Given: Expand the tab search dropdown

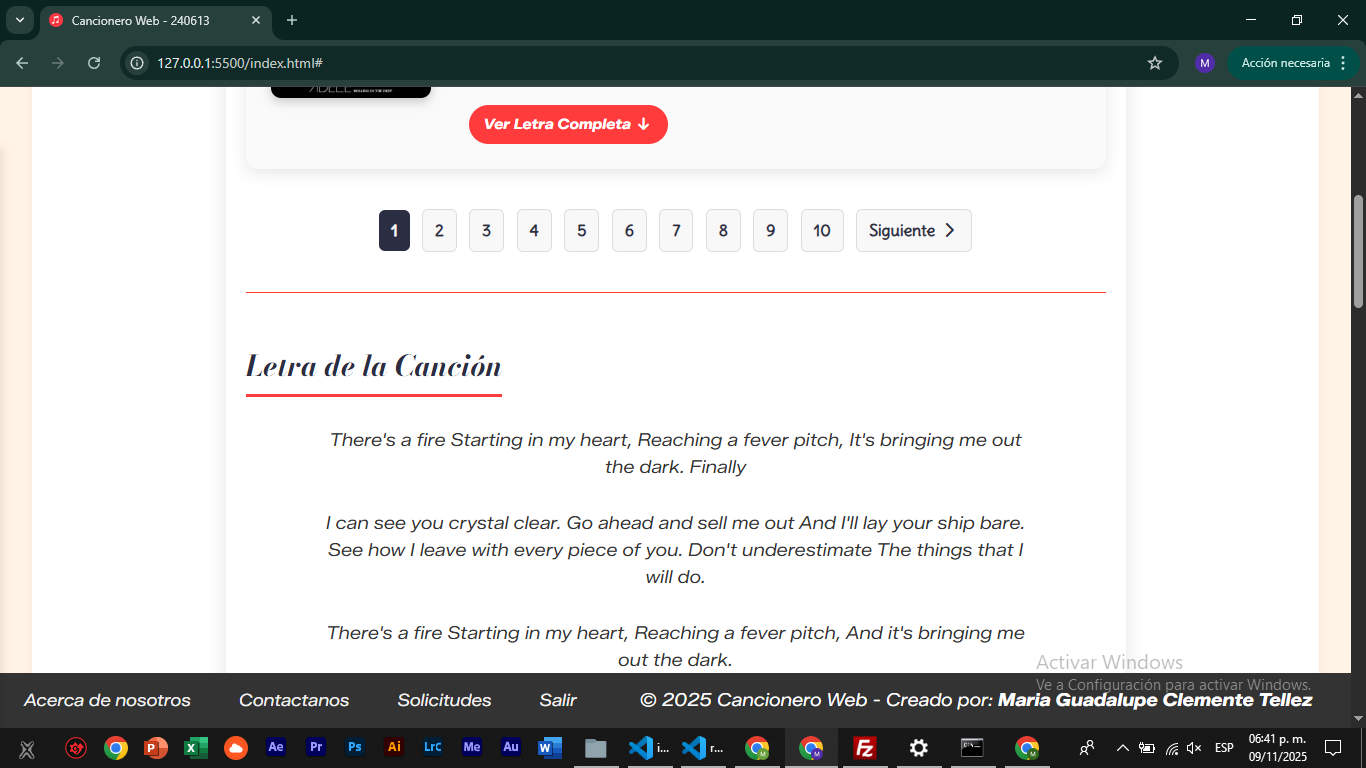Looking at the screenshot, I should click(x=19, y=20).
